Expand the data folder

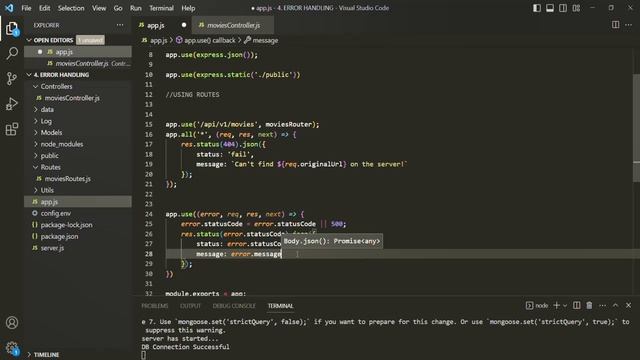(36, 109)
